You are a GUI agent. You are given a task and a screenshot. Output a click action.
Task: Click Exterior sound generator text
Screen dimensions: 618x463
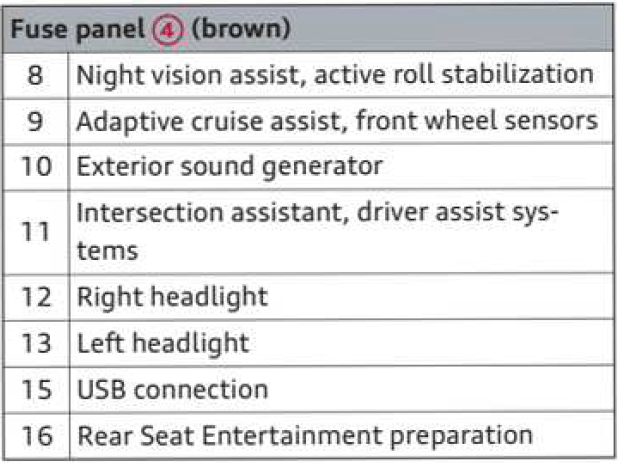point(229,167)
